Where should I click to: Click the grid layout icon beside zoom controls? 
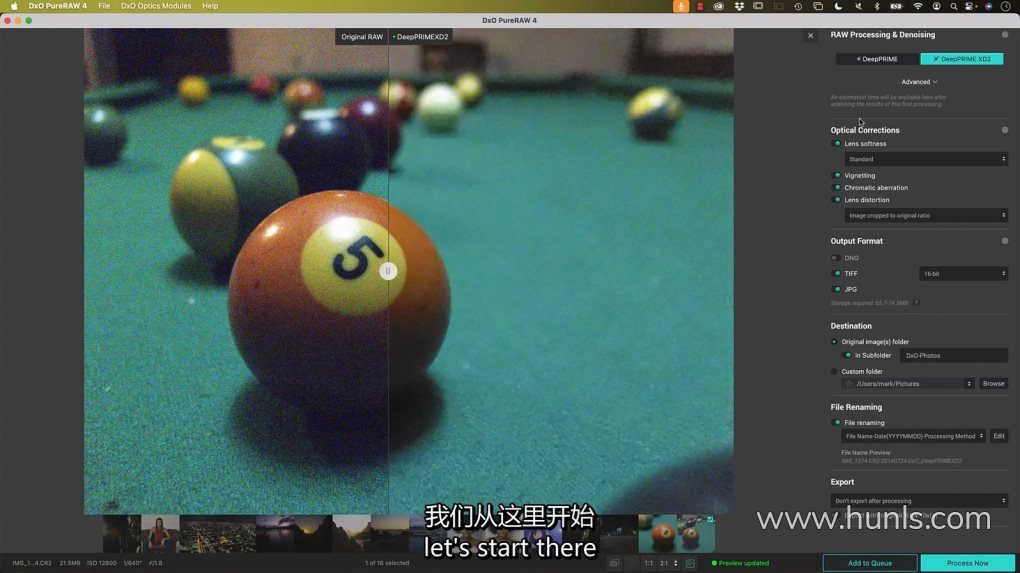click(x=690, y=563)
